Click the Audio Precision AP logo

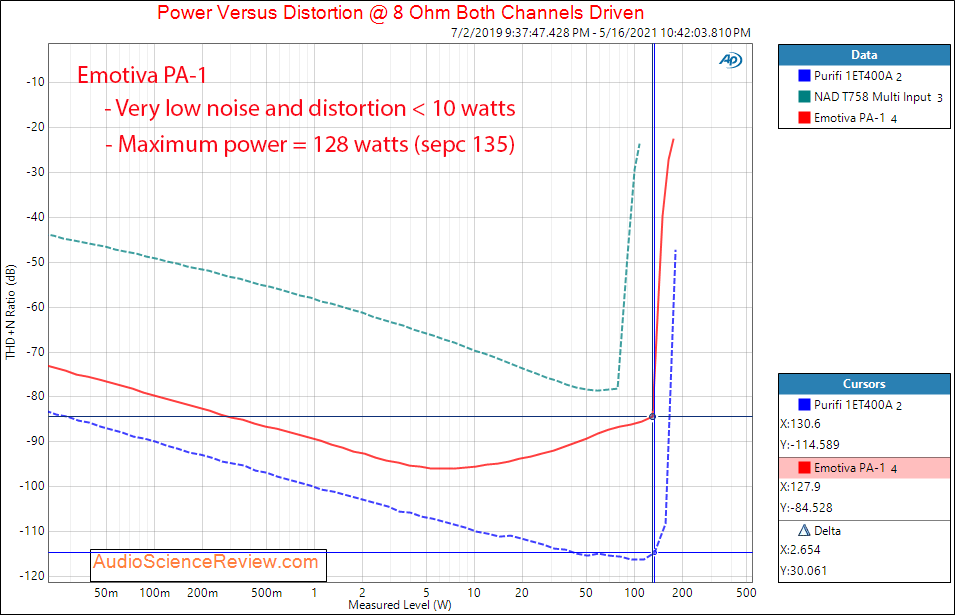[730, 60]
